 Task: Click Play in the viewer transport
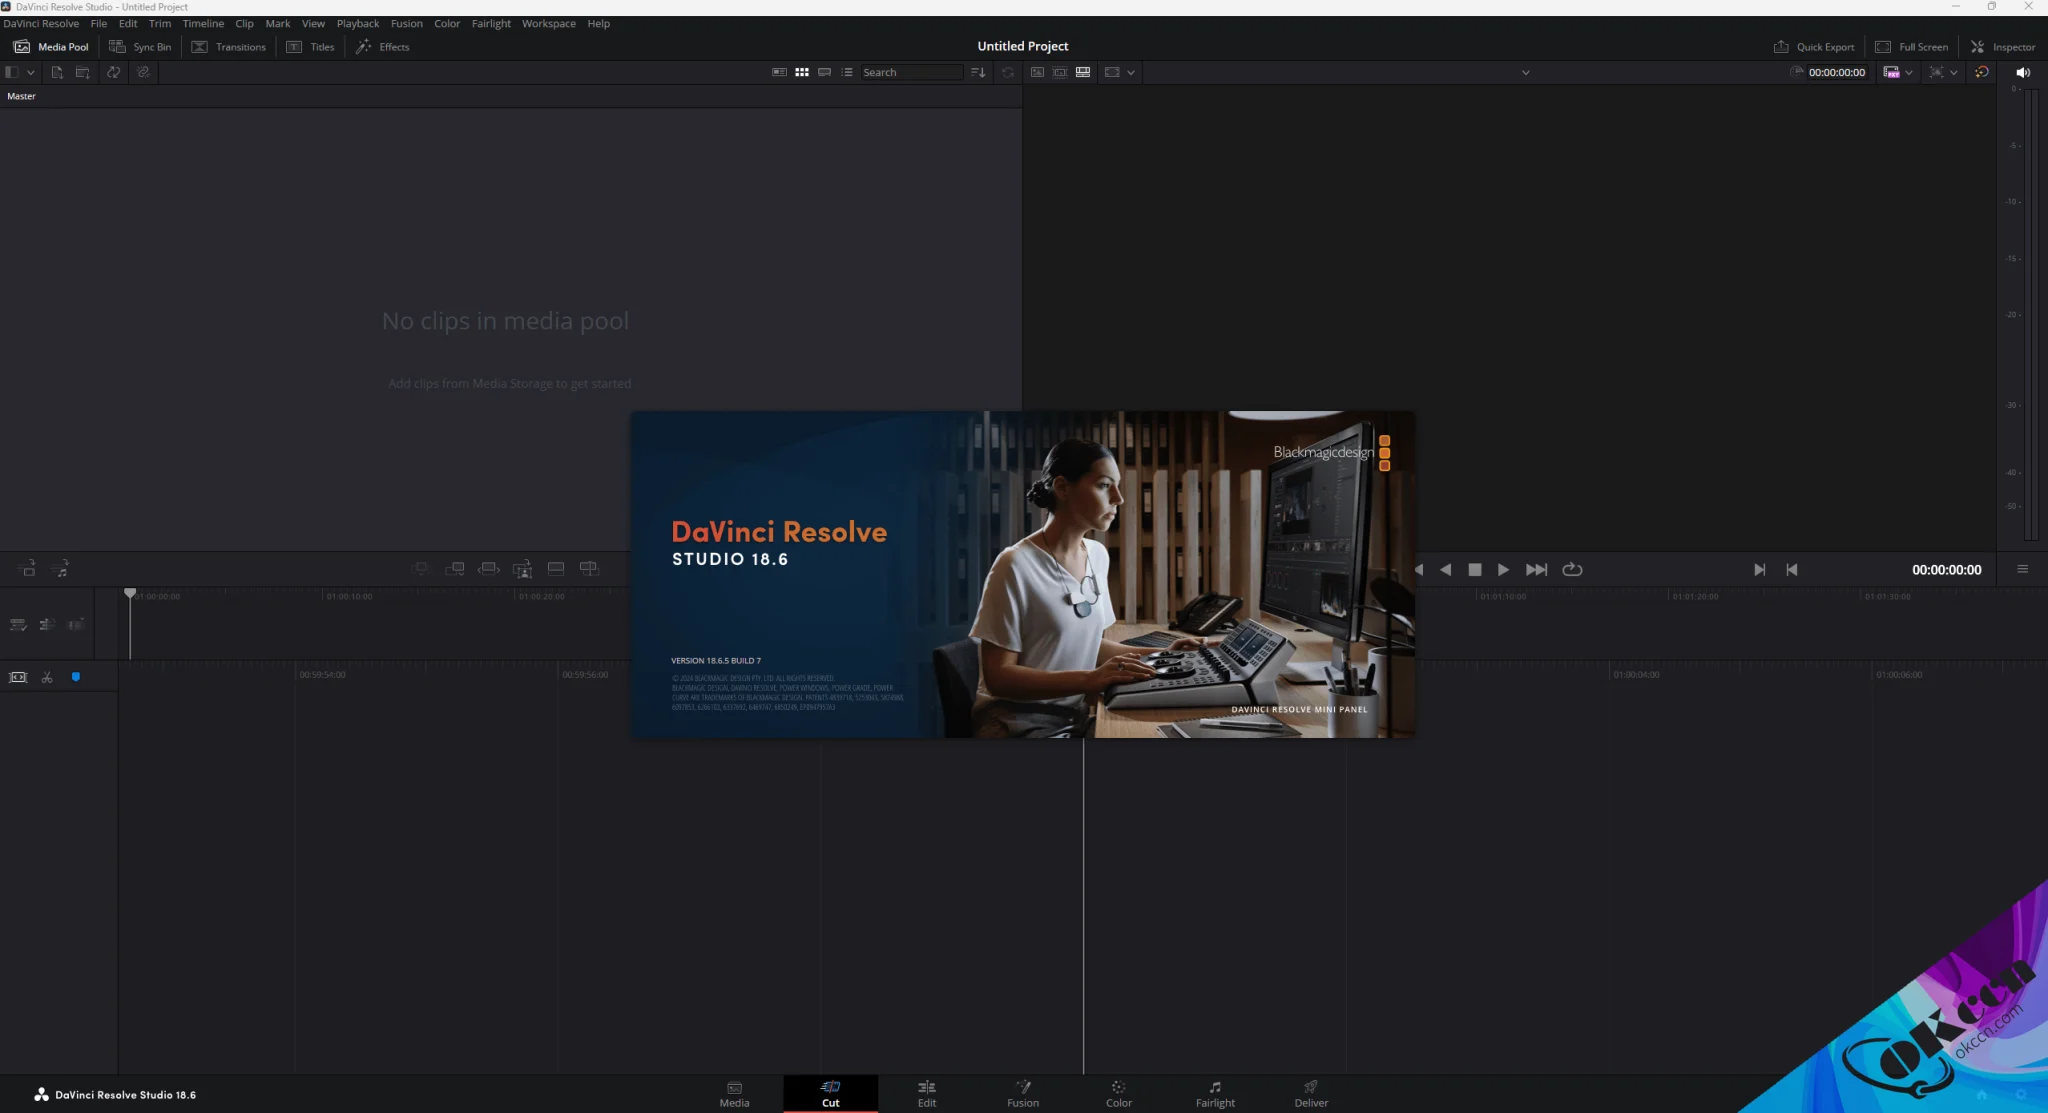click(x=1503, y=570)
